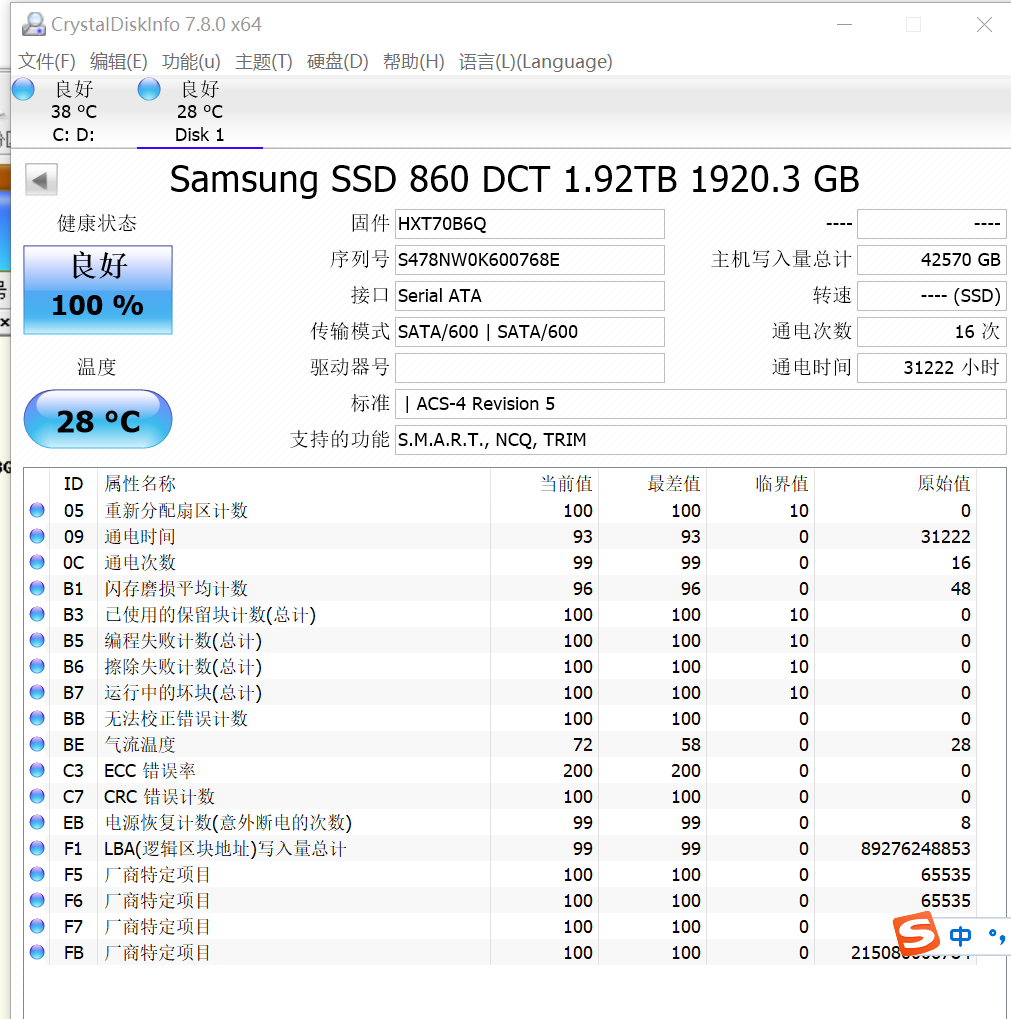Click status dot of row EB 电源恢复计数
The width and height of the screenshot is (1011, 1019).
click(37, 822)
